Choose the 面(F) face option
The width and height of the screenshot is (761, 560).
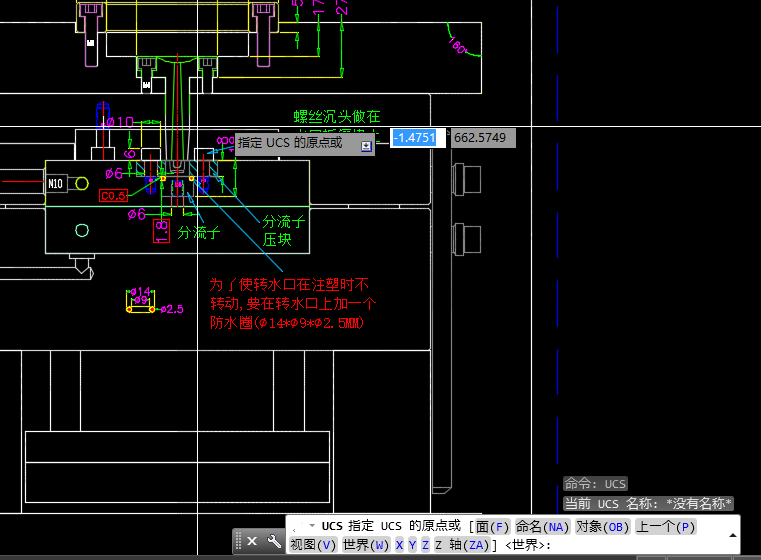click(x=492, y=527)
